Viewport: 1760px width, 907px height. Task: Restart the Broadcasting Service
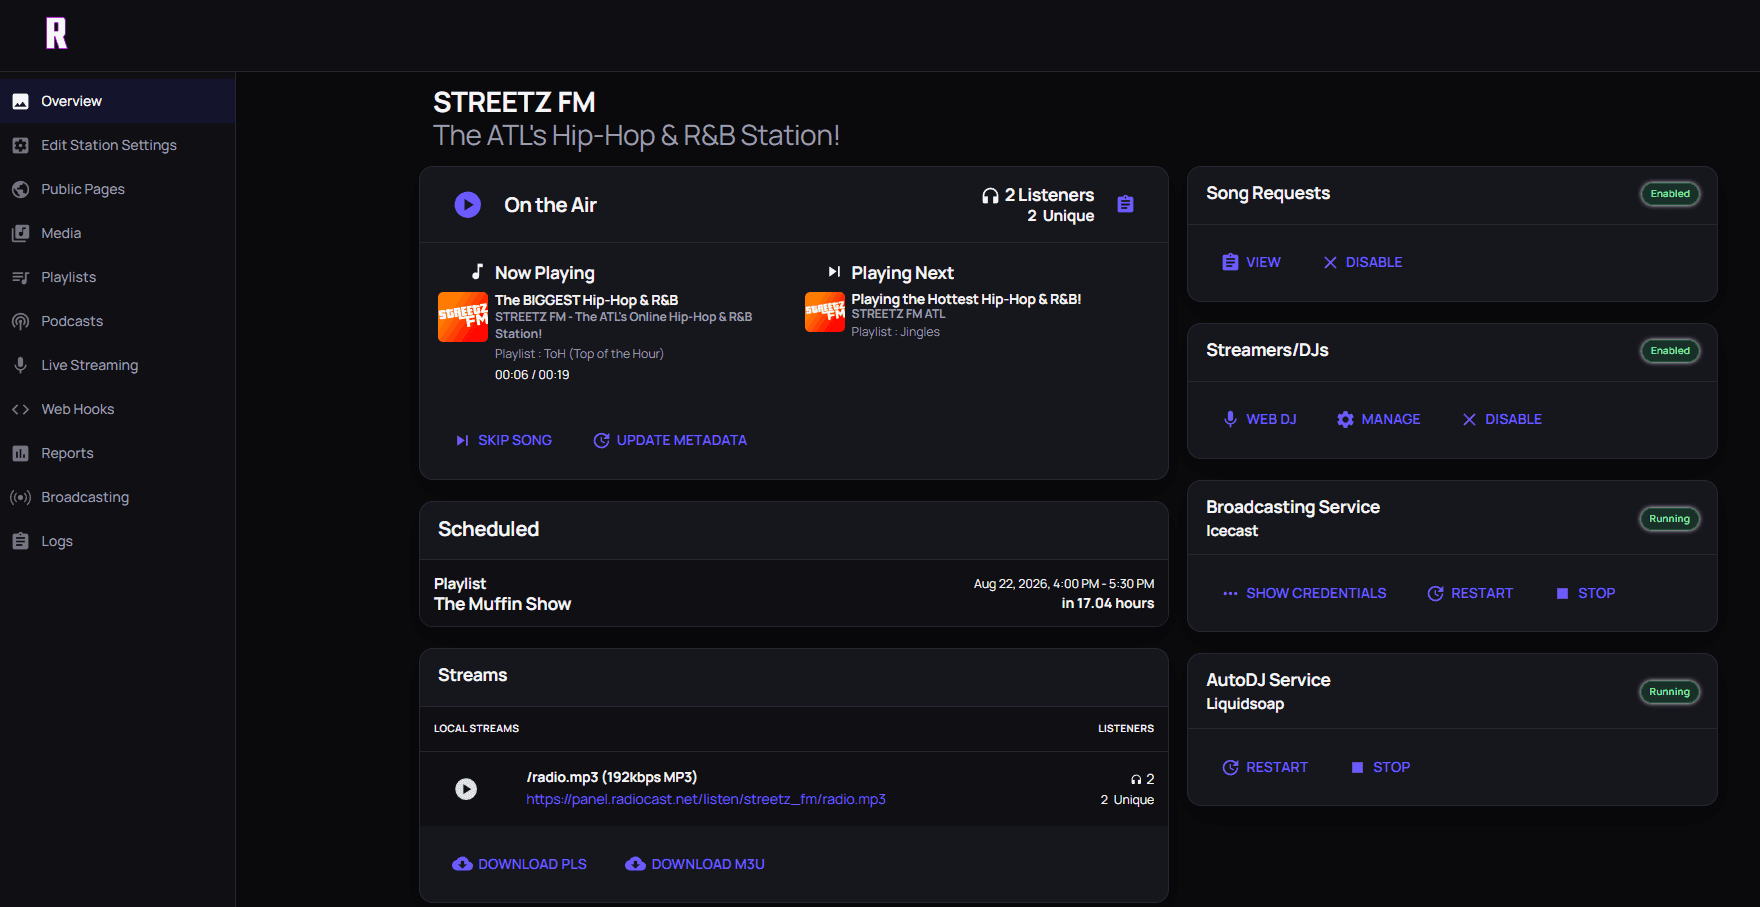click(x=1470, y=593)
